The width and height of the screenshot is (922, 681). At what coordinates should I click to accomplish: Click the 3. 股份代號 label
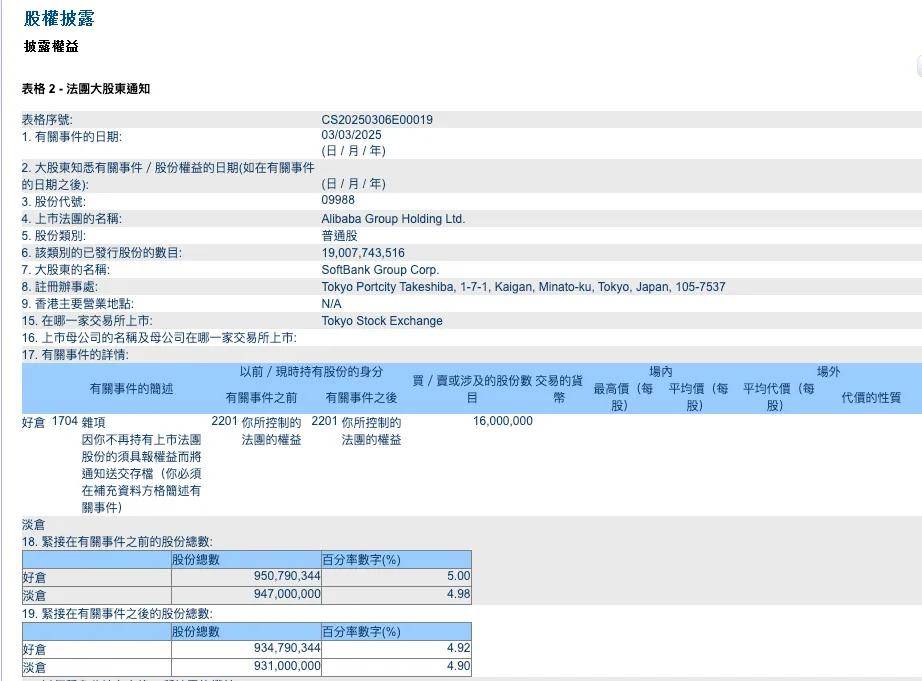54,202
